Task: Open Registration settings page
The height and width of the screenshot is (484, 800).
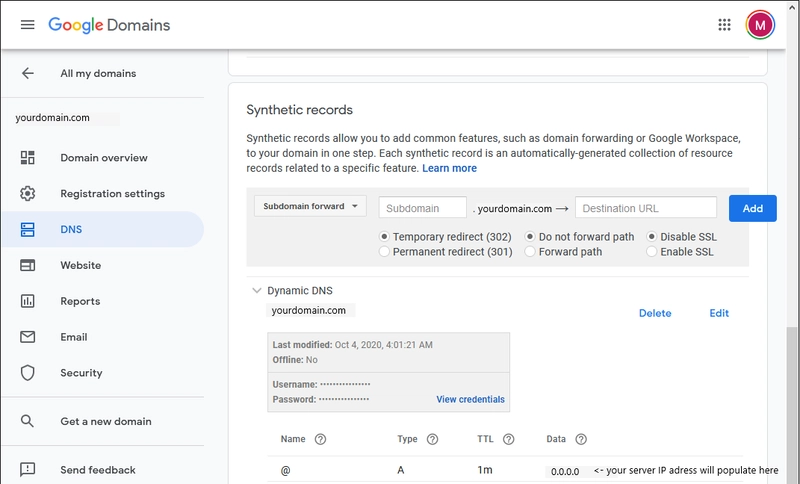Action: (x=112, y=194)
